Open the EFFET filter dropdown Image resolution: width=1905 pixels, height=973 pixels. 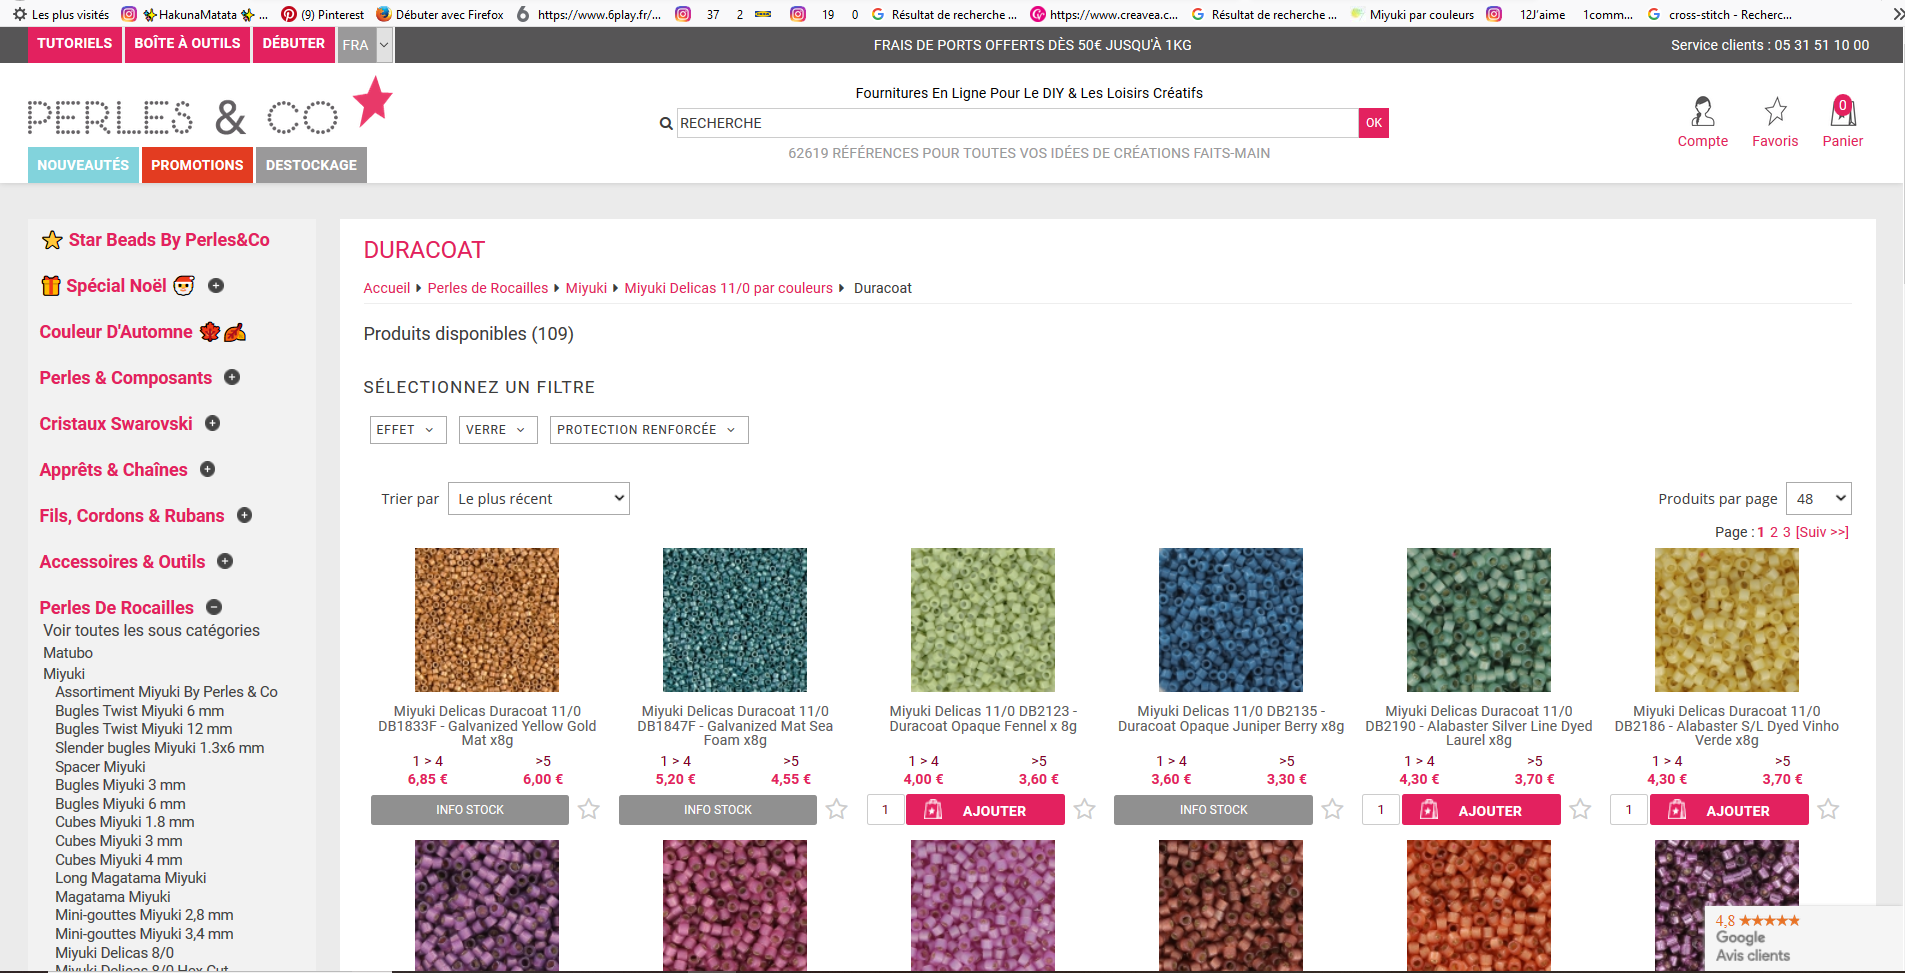click(x=407, y=430)
